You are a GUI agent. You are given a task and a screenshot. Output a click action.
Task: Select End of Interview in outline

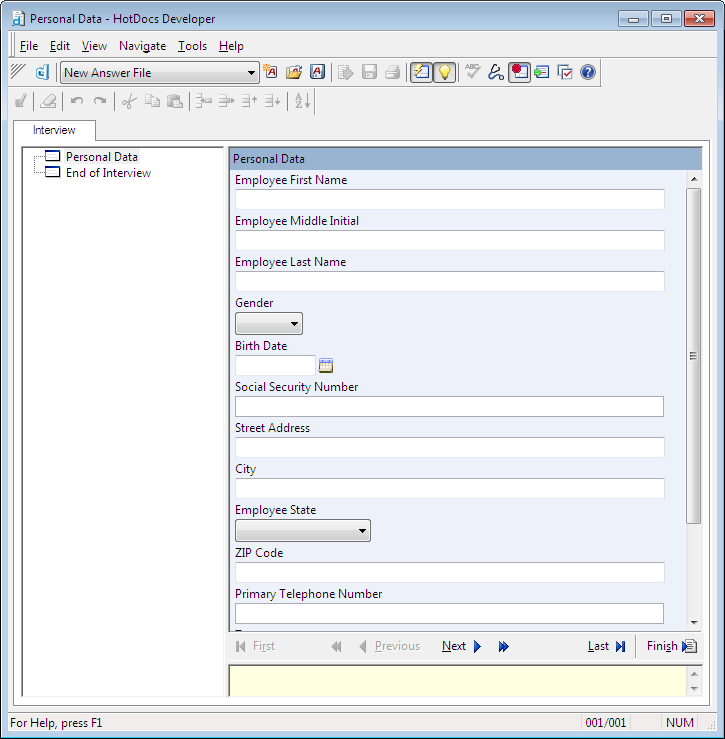(x=108, y=172)
